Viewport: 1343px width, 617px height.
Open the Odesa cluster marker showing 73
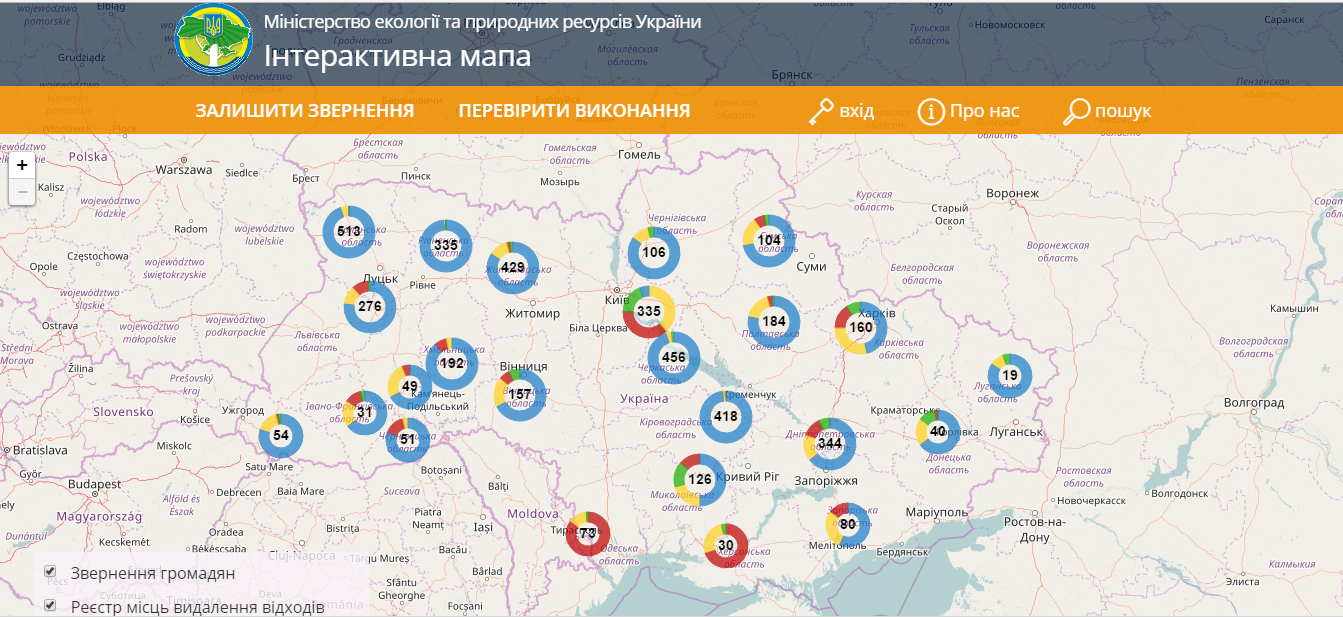[x=588, y=533]
